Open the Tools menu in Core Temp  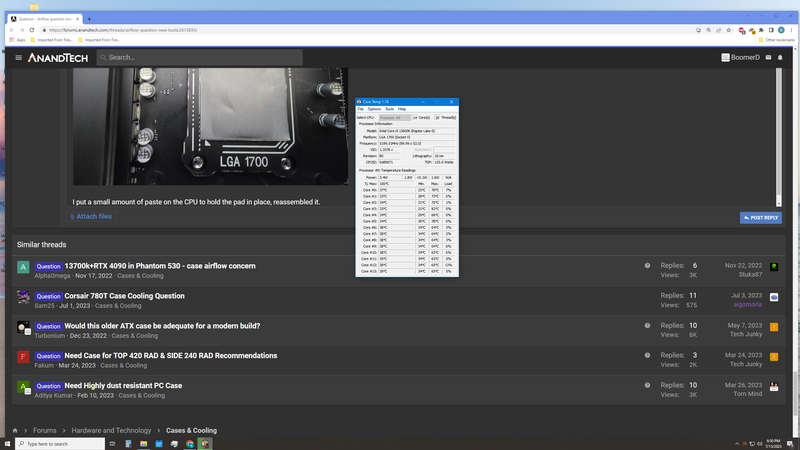(x=389, y=109)
